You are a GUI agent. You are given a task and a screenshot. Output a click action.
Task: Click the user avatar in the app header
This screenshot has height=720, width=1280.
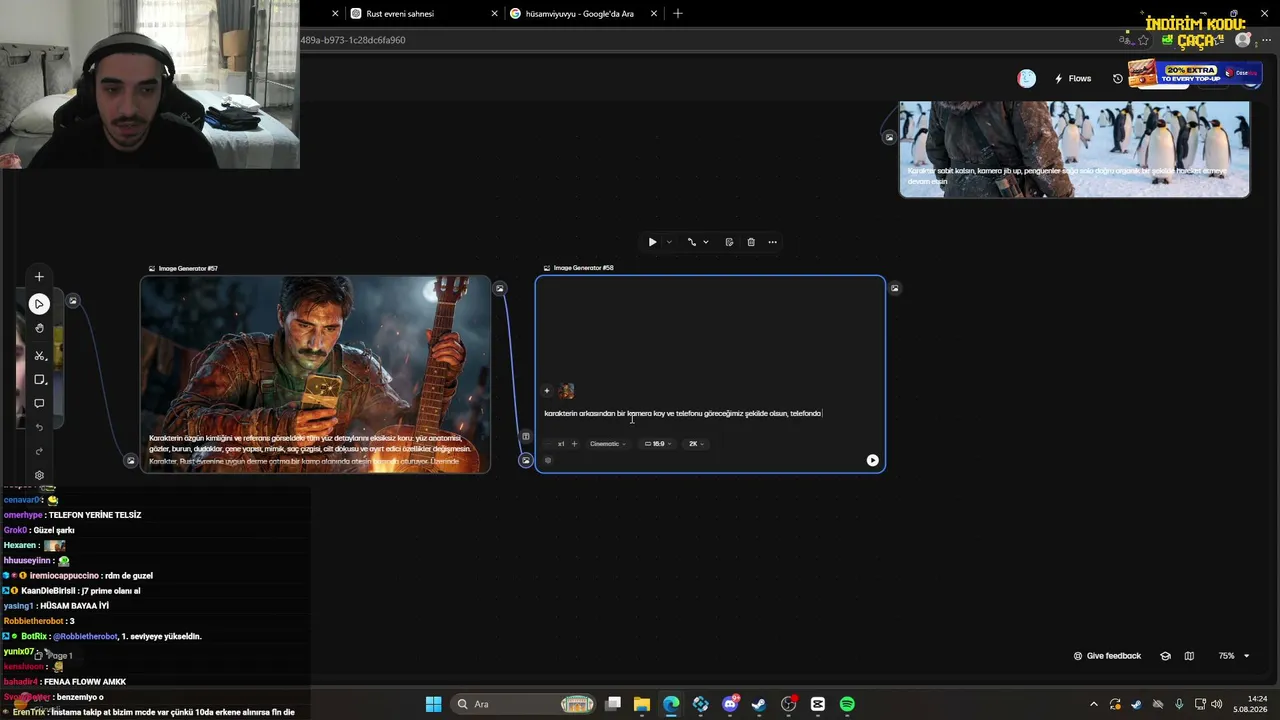coord(1027,79)
